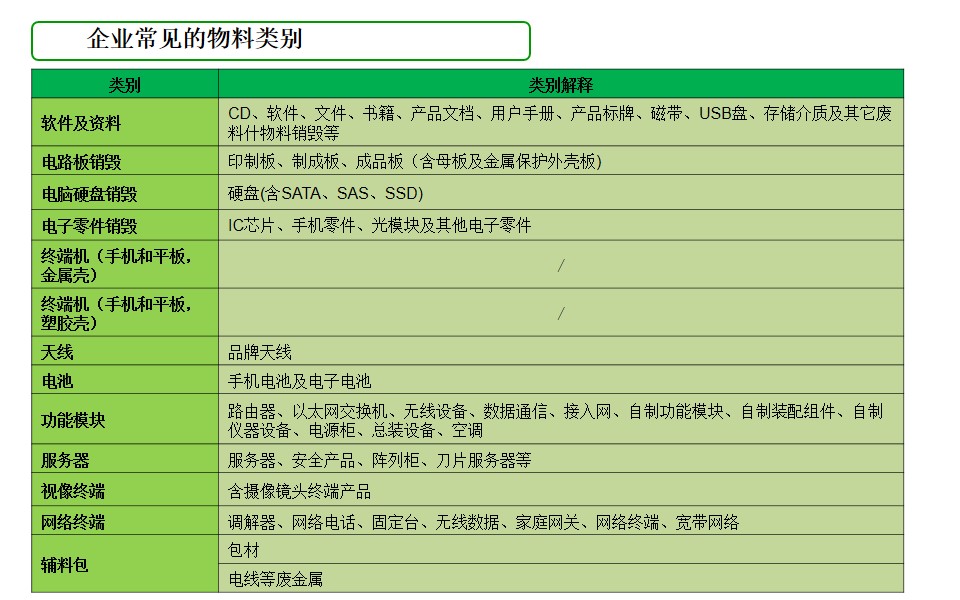Click the '硬盘(含SATA、SAS、SSD)' cell
960x600 pixels.
coord(561,193)
